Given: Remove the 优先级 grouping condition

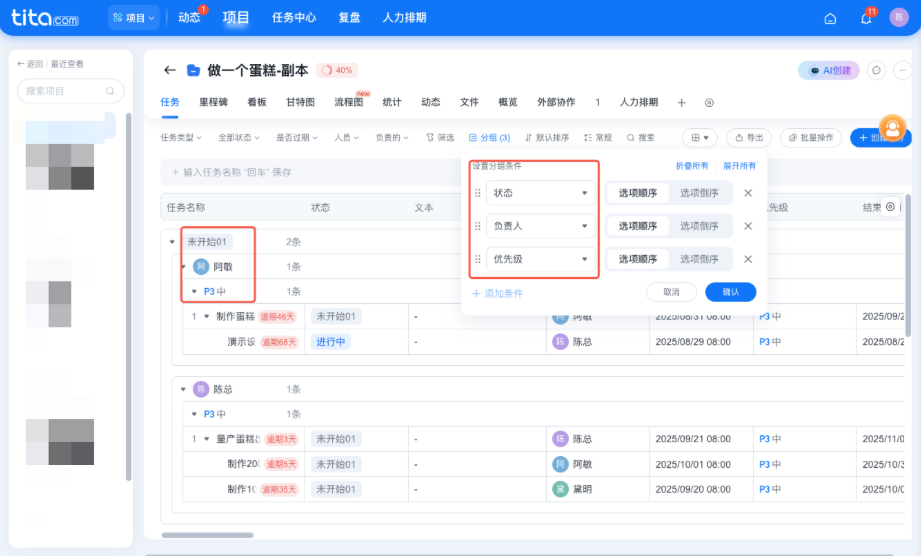Looking at the screenshot, I should (x=748, y=259).
